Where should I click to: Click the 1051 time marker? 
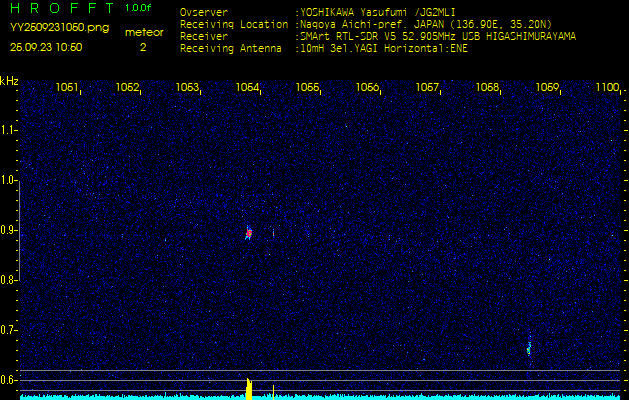[x=68, y=88]
